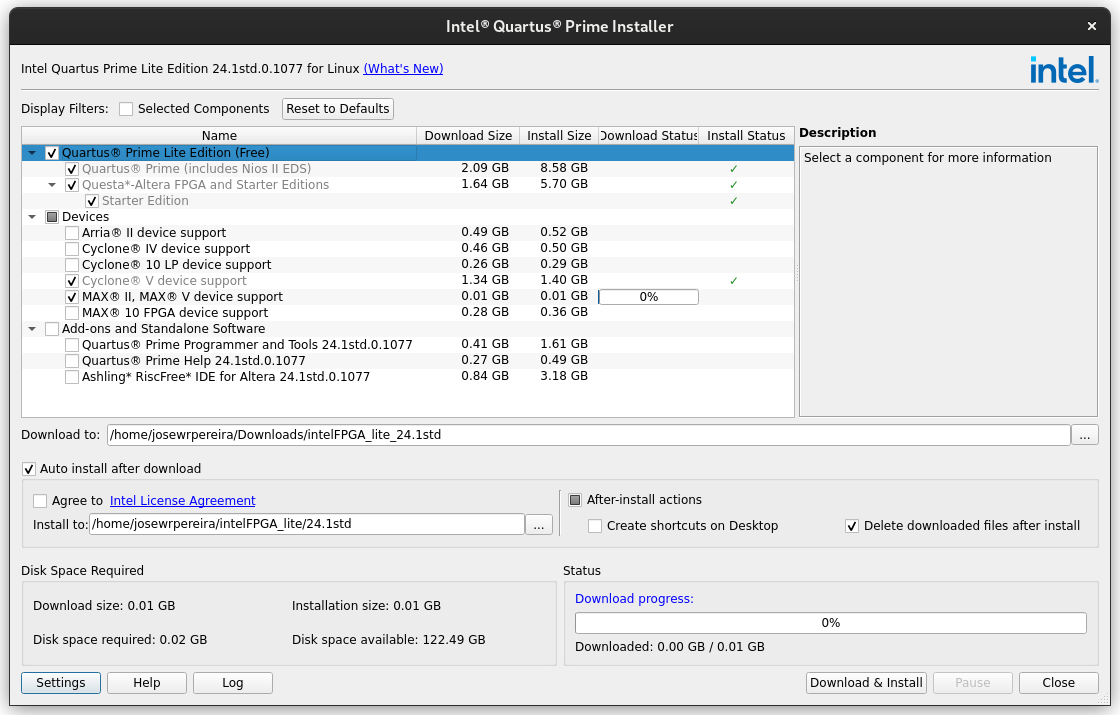Close the installer window
This screenshot has width=1120, height=715.
tap(1091, 26)
